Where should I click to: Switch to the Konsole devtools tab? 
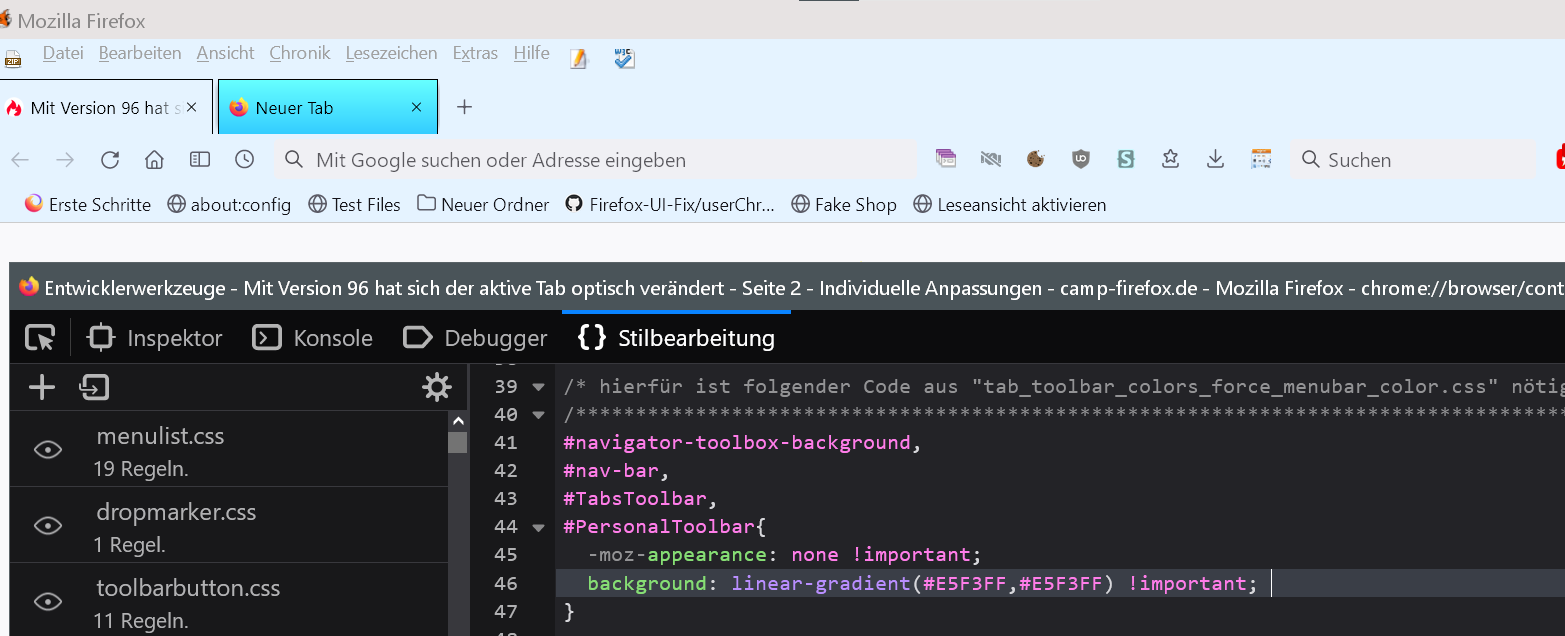pyautogui.click(x=313, y=339)
